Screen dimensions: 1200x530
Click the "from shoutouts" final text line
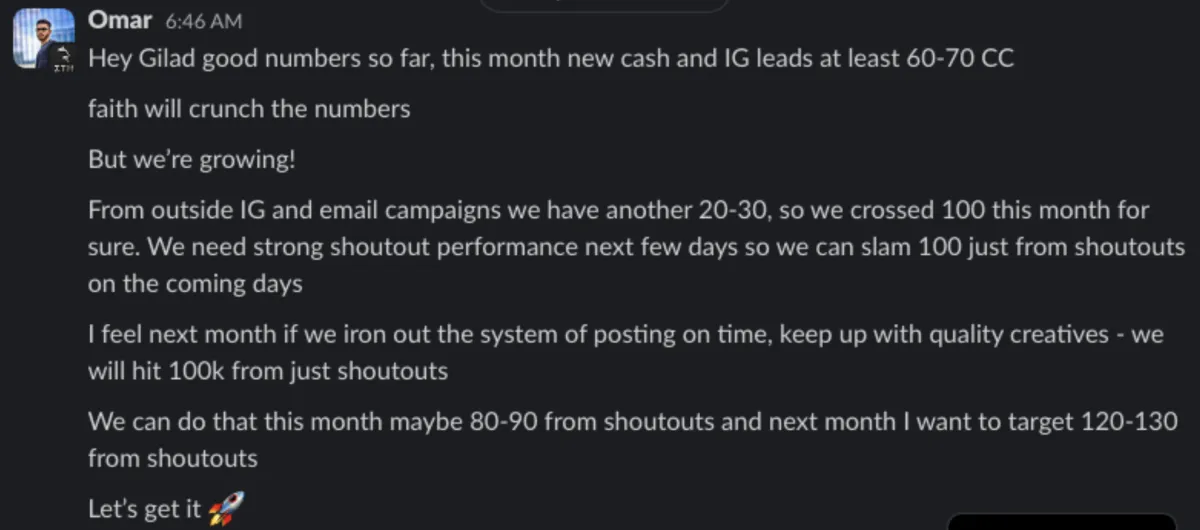[x=172, y=459]
